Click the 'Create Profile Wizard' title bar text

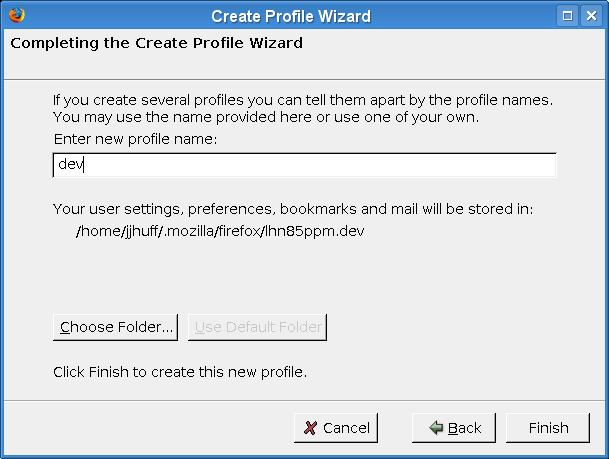[x=290, y=15]
